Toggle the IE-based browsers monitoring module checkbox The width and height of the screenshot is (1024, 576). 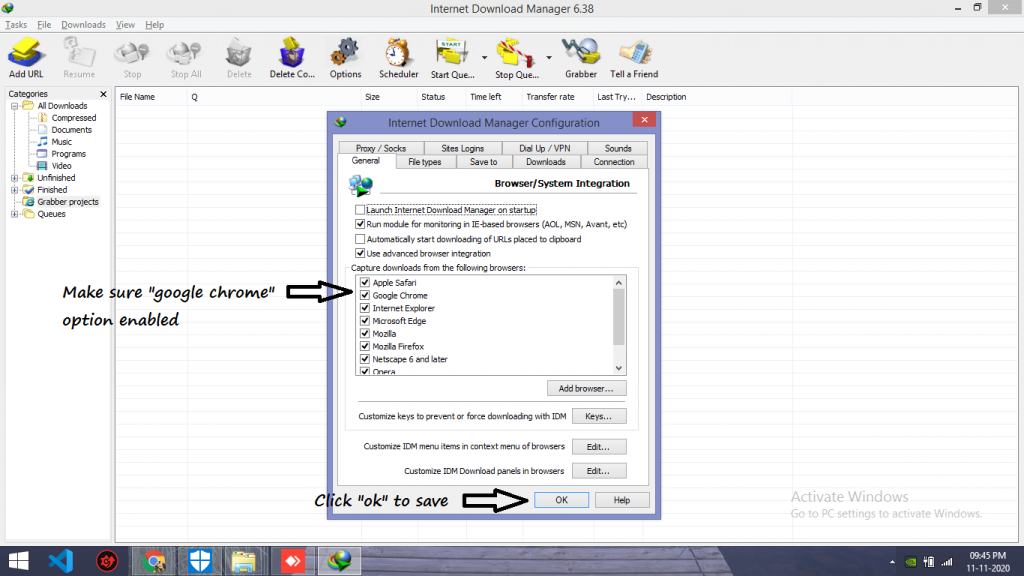[360, 224]
